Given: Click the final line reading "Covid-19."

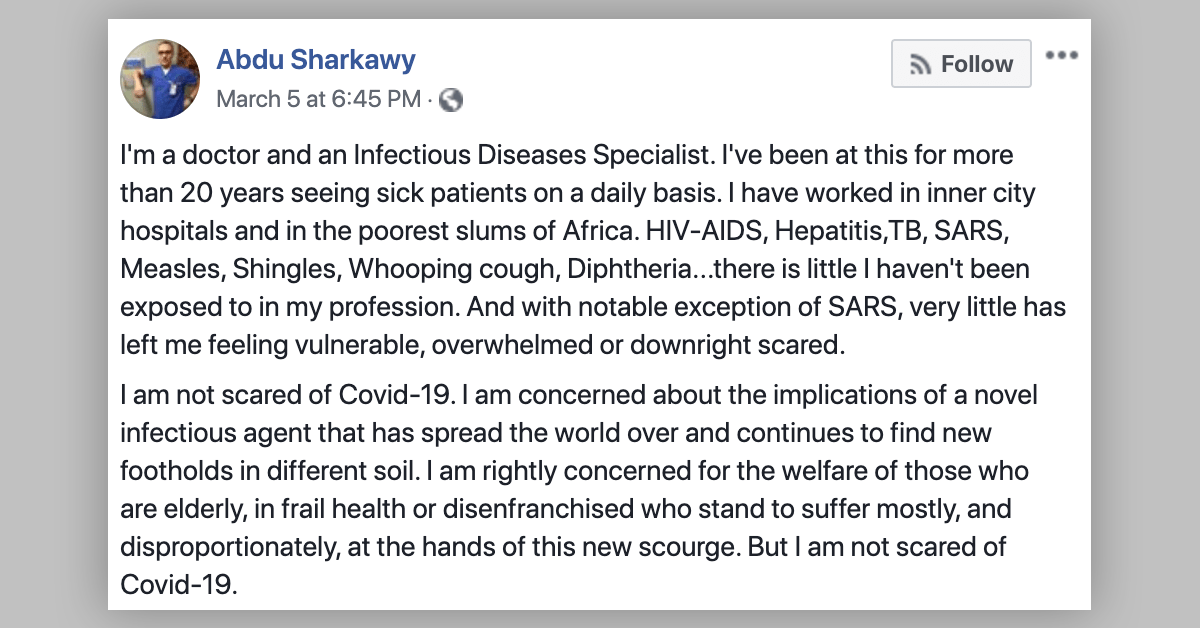Looking at the screenshot, I should point(179,585).
